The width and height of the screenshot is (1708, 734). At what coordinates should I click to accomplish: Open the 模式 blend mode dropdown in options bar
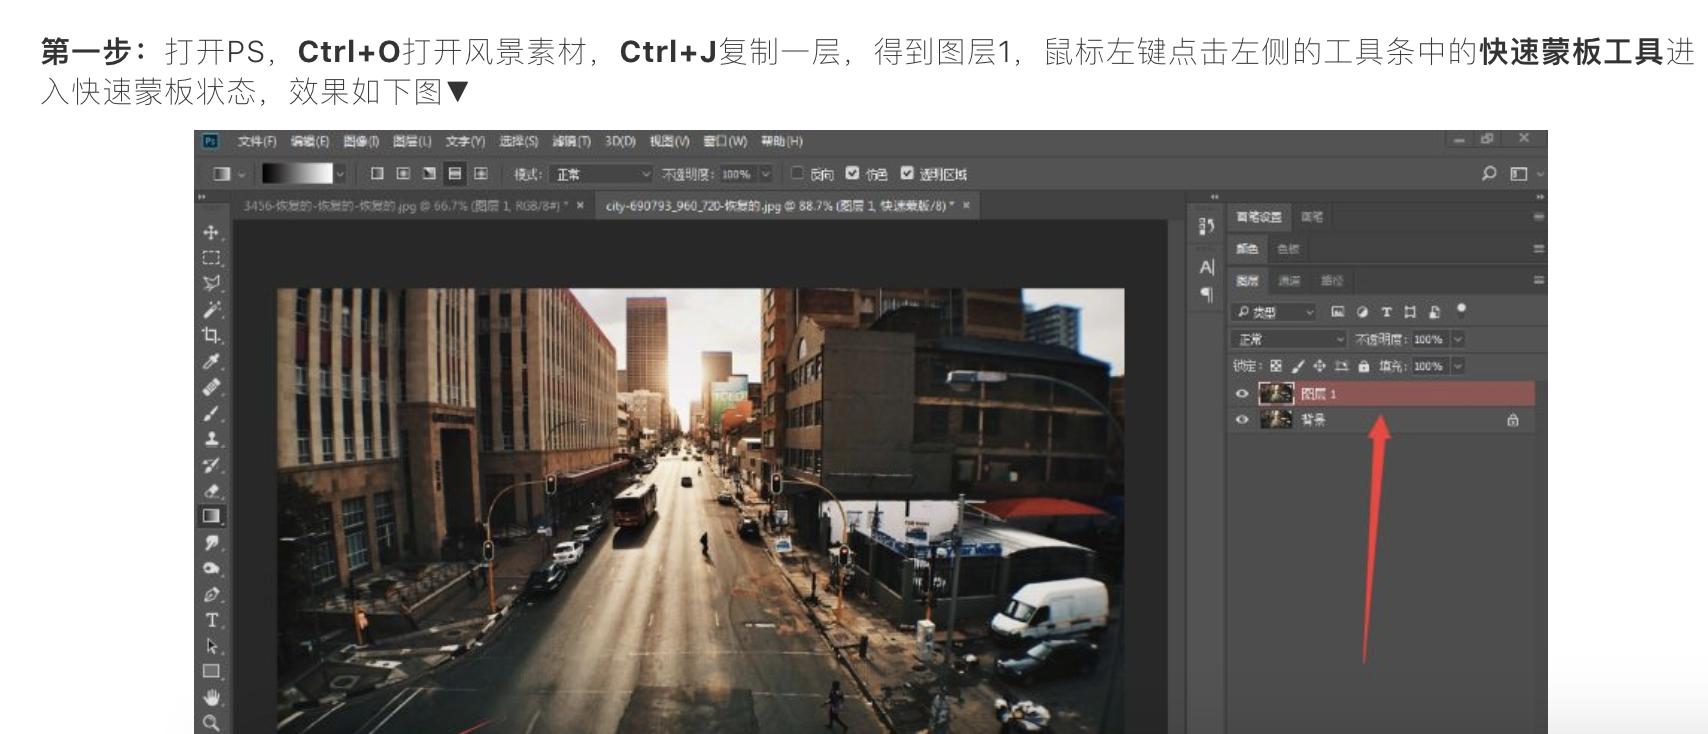pyautogui.click(x=601, y=173)
